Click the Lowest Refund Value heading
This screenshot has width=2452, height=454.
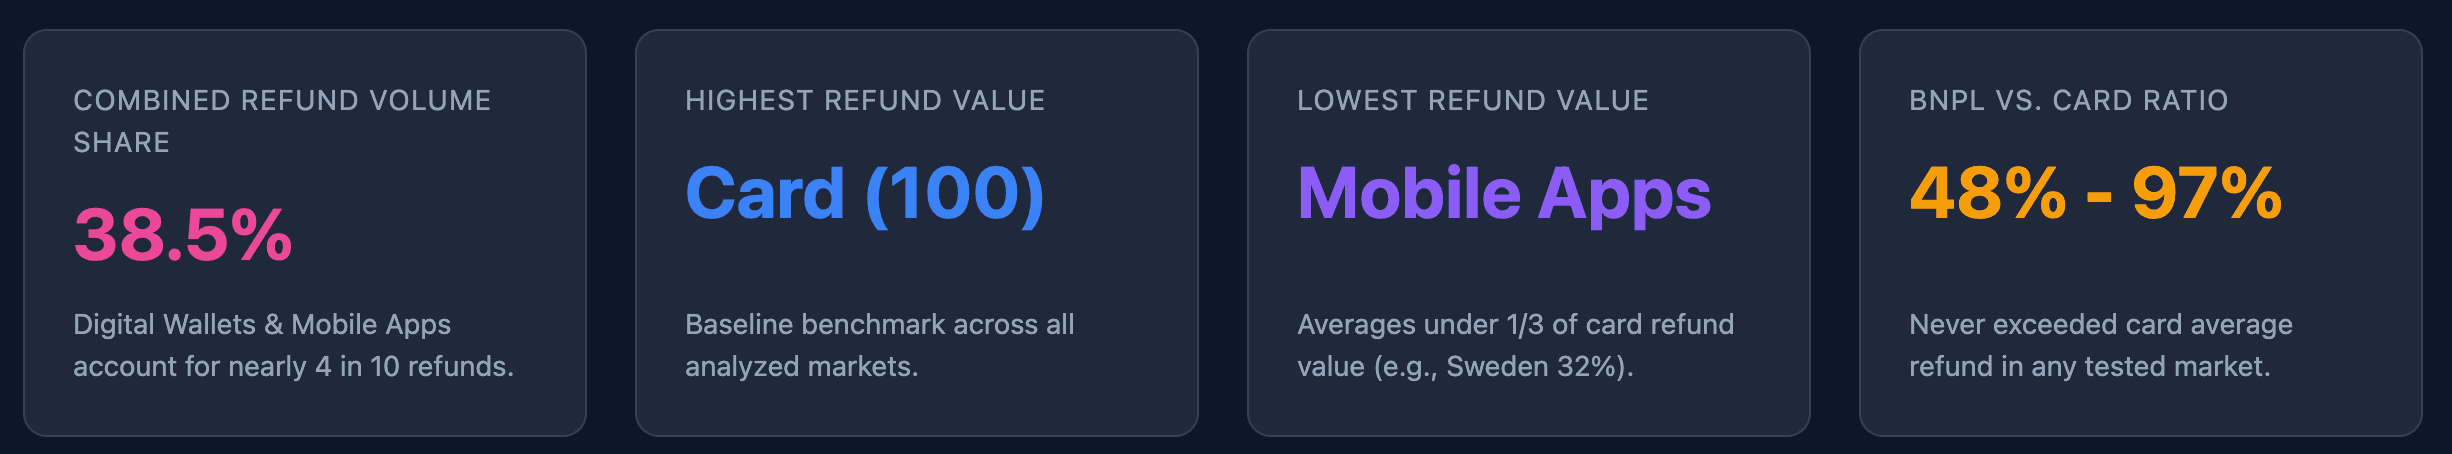click(1473, 100)
